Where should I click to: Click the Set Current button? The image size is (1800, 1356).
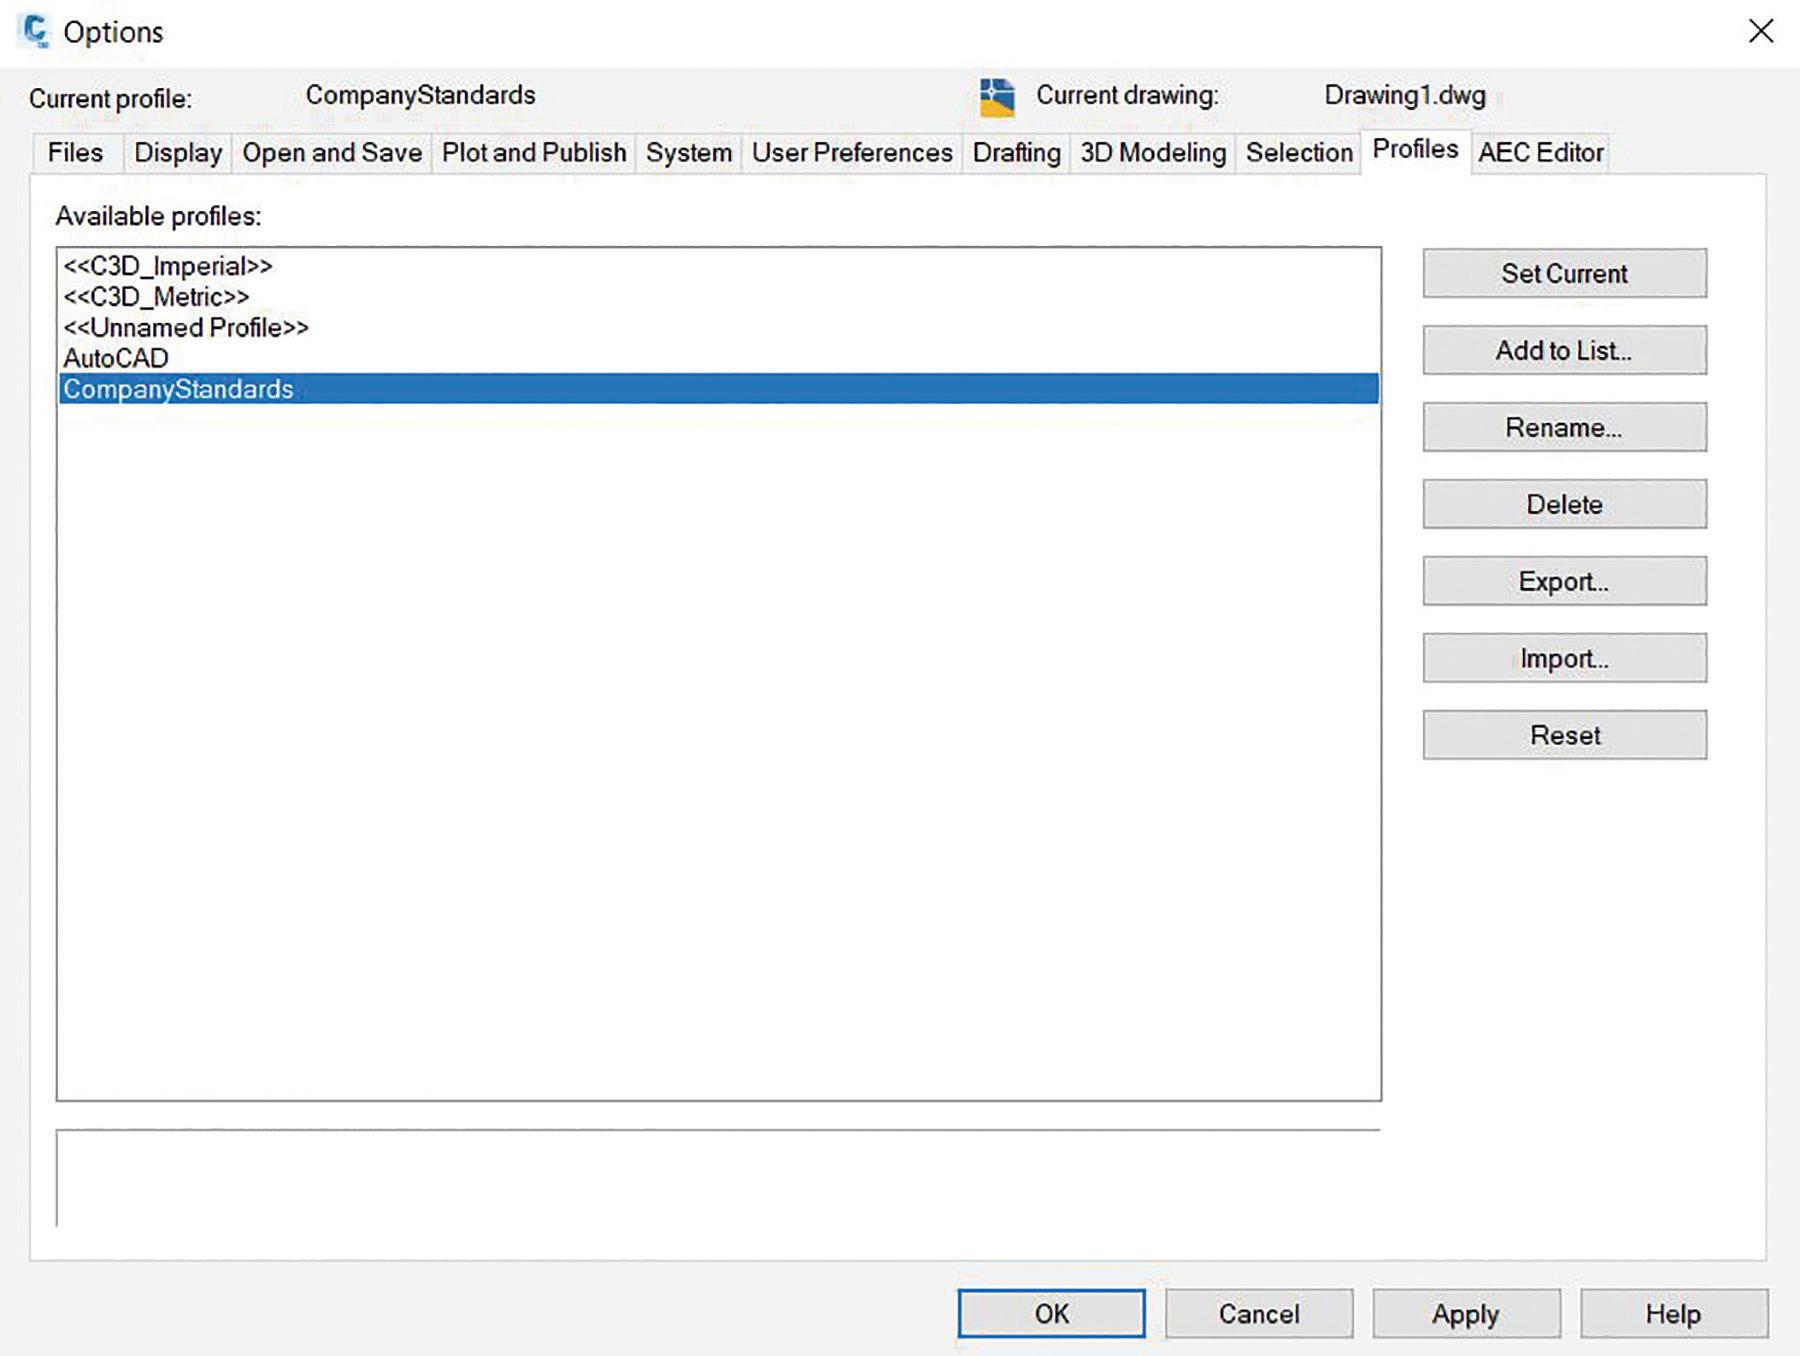(x=1564, y=273)
